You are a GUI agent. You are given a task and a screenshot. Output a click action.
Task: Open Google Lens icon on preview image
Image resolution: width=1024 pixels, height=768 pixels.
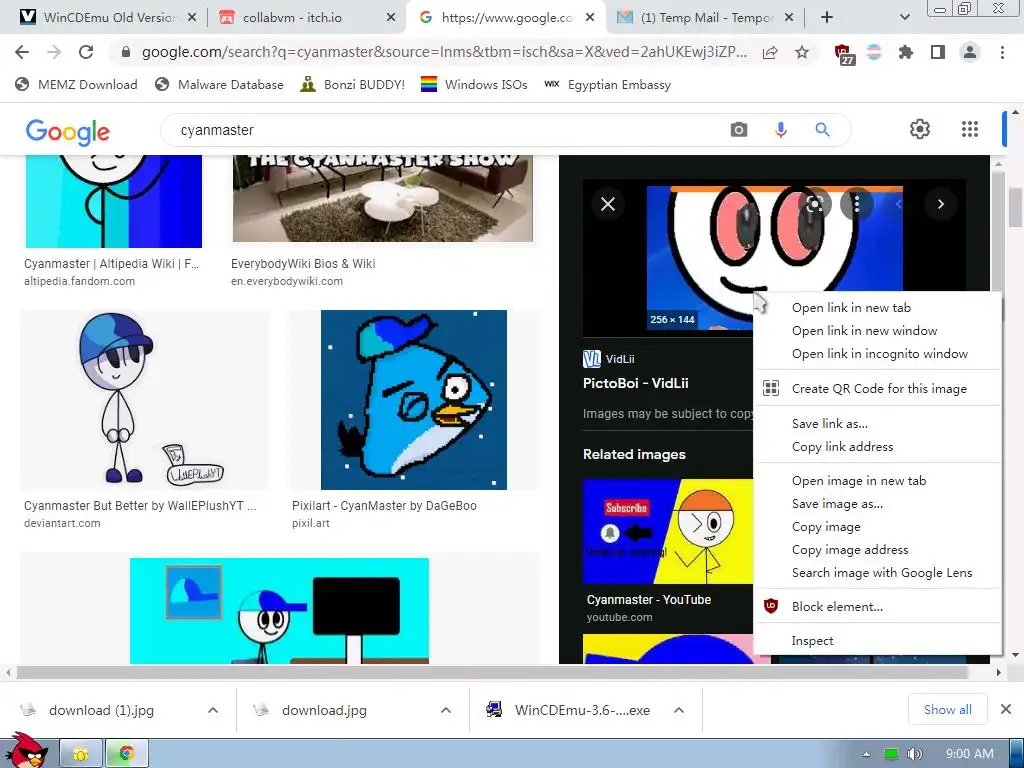point(814,204)
